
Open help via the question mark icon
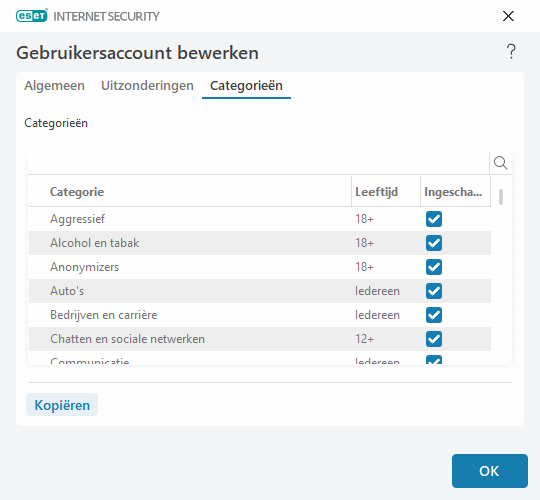511,52
